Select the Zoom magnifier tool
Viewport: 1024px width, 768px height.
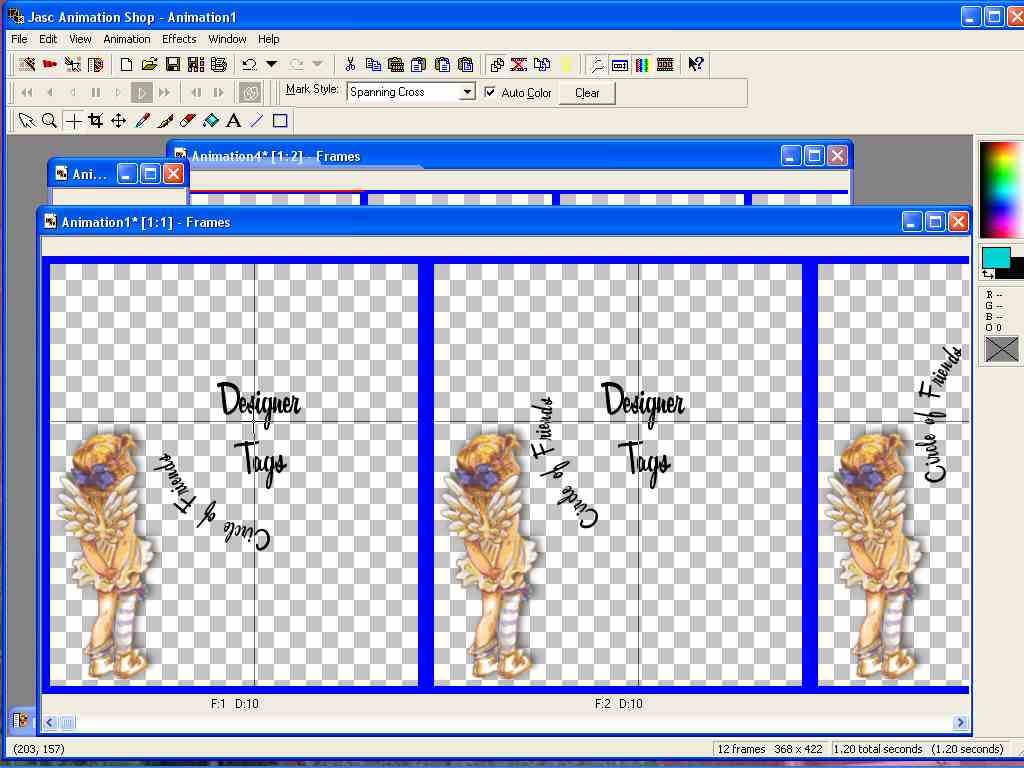49,121
